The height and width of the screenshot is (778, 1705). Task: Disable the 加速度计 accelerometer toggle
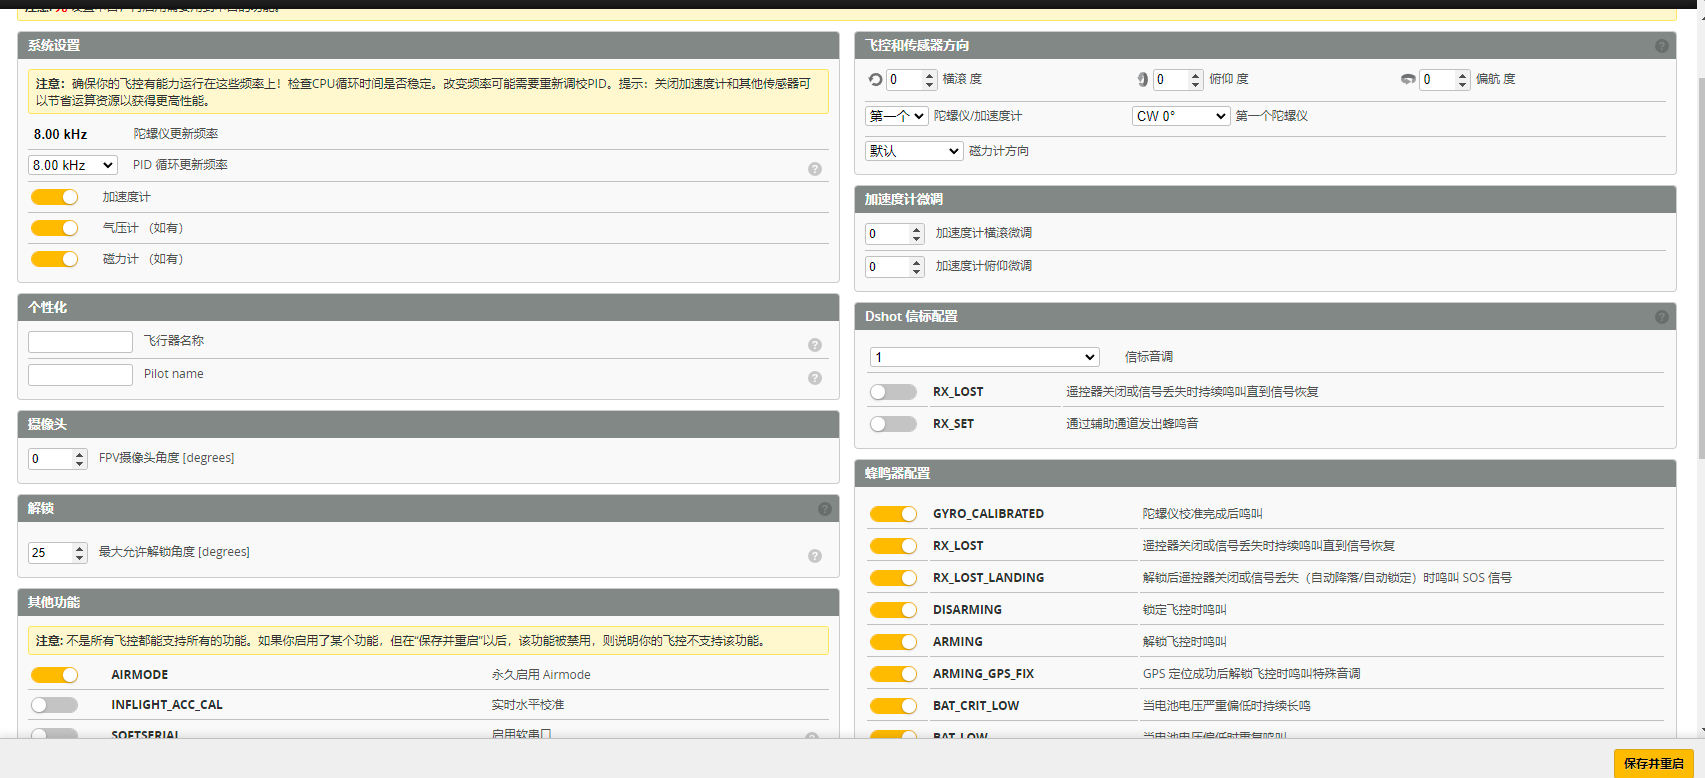pos(55,197)
